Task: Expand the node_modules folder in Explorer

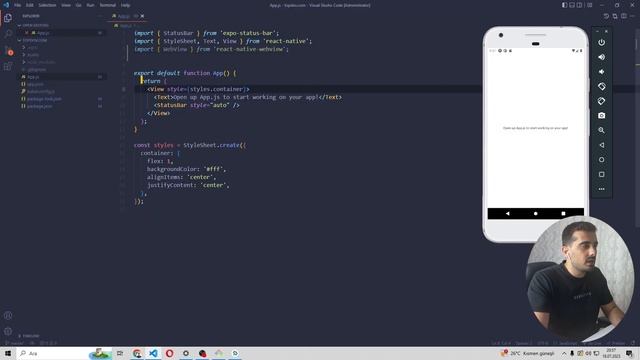Action: pyautogui.click(x=39, y=62)
